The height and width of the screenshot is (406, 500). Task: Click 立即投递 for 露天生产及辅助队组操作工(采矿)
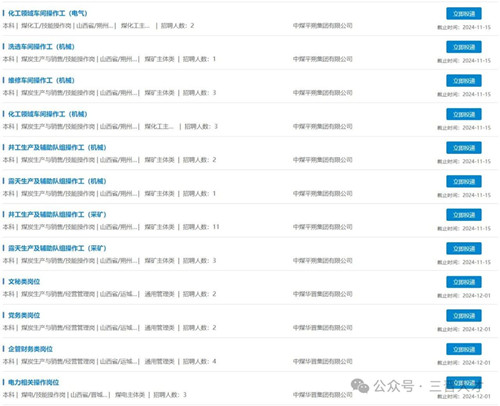click(x=464, y=248)
